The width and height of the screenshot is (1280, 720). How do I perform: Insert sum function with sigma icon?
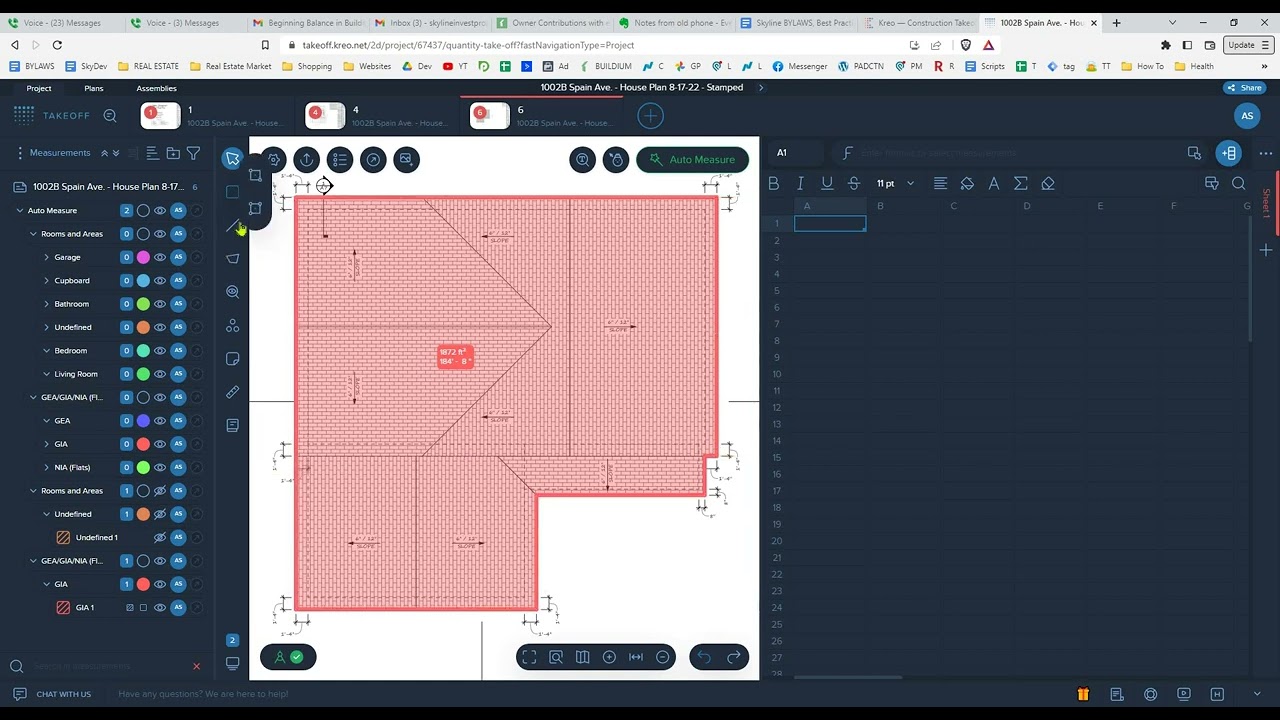pyautogui.click(x=1021, y=183)
